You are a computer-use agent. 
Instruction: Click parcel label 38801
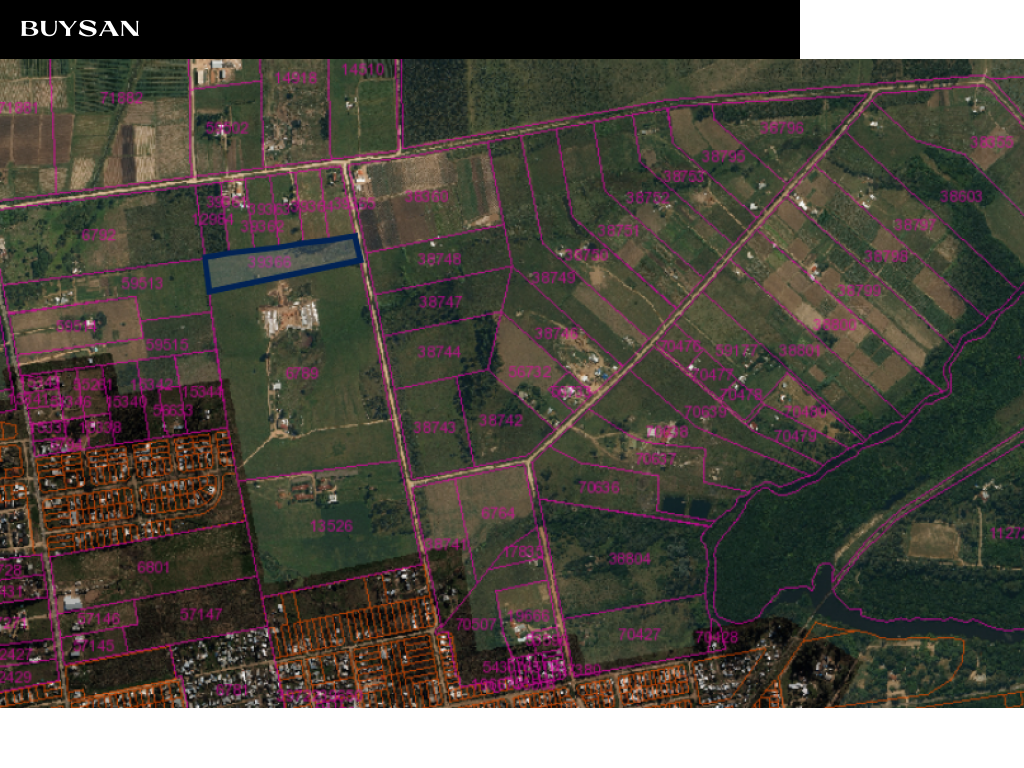click(x=800, y=351)
